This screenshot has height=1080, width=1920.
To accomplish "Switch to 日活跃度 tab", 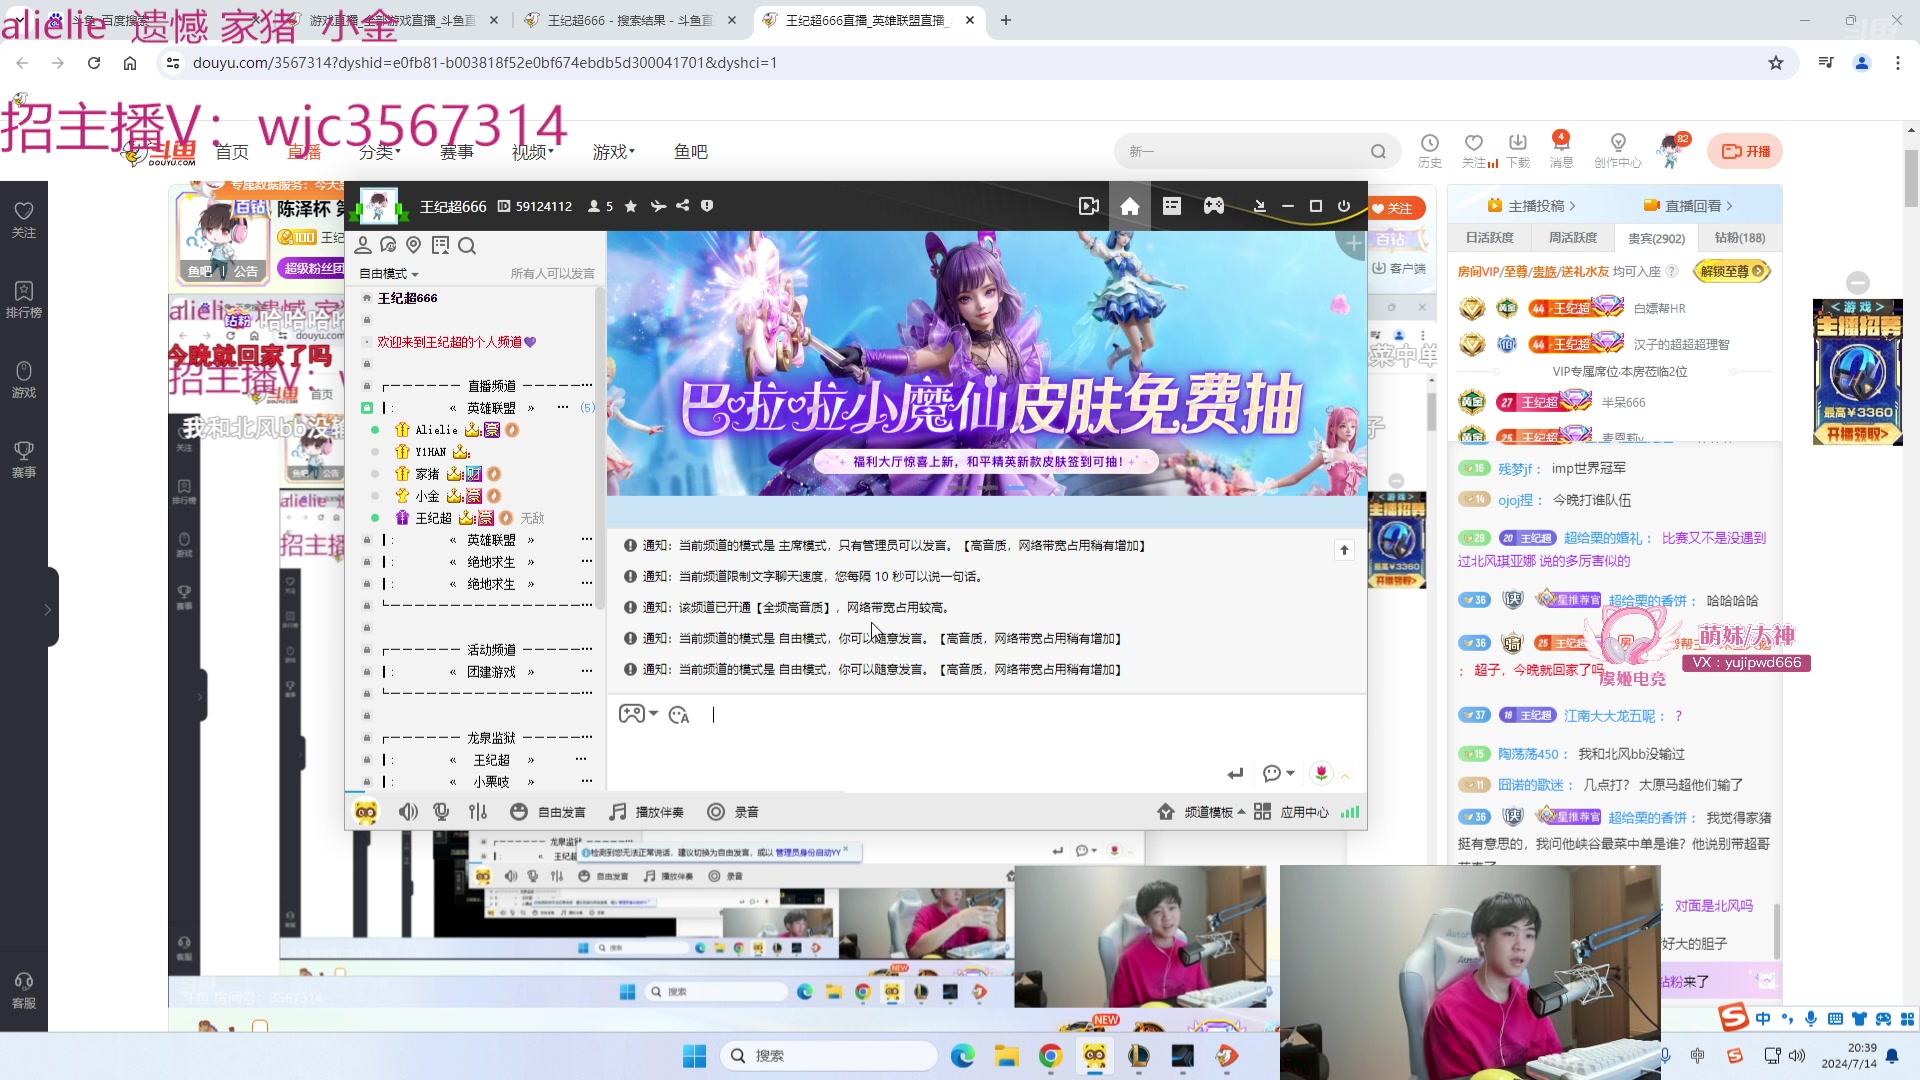I will click(1489, 238).
